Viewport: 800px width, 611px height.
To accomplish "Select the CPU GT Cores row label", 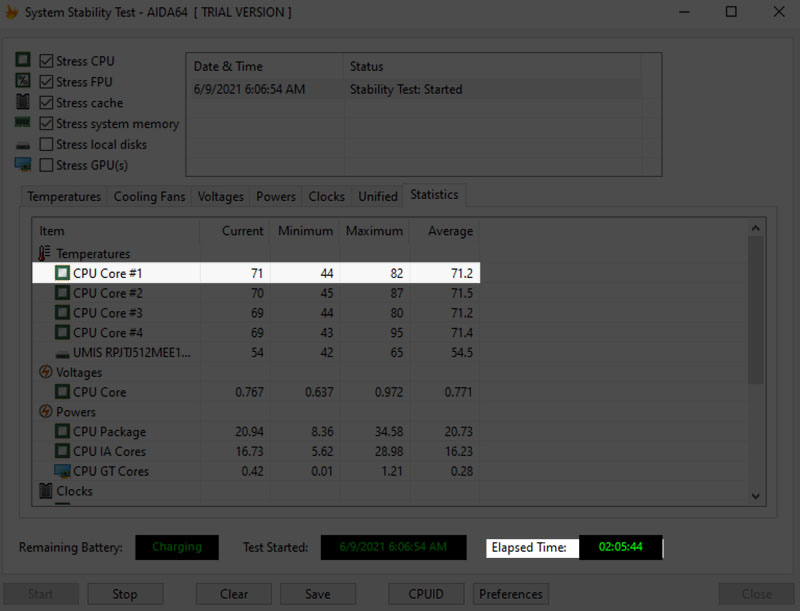I will pos(111,471).
